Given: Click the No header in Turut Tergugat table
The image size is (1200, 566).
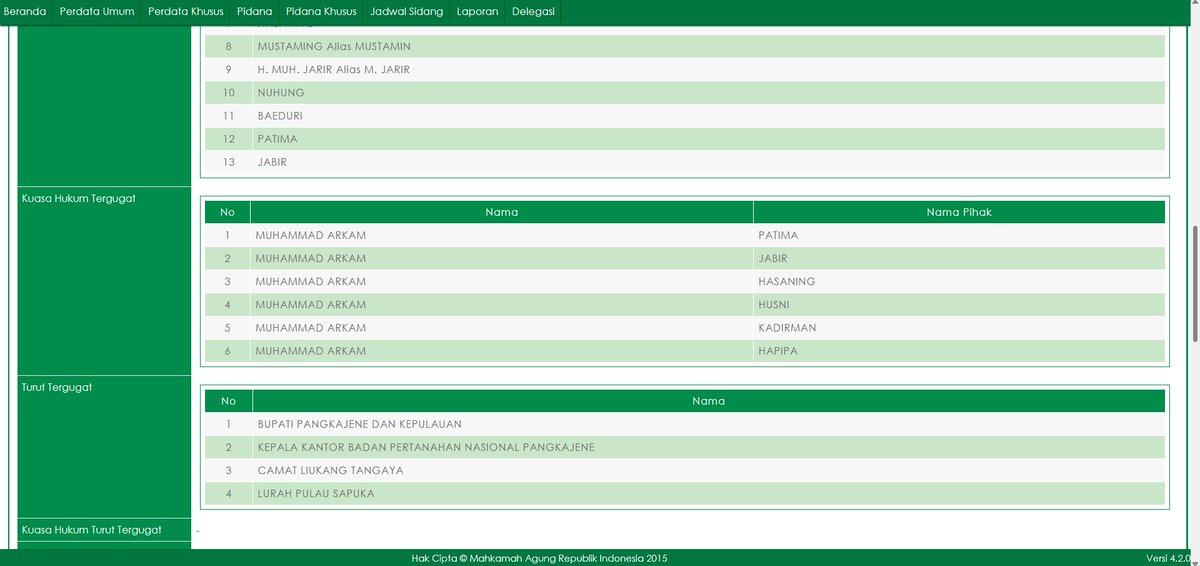Looking at the screenshot, I should coord(229,401).
